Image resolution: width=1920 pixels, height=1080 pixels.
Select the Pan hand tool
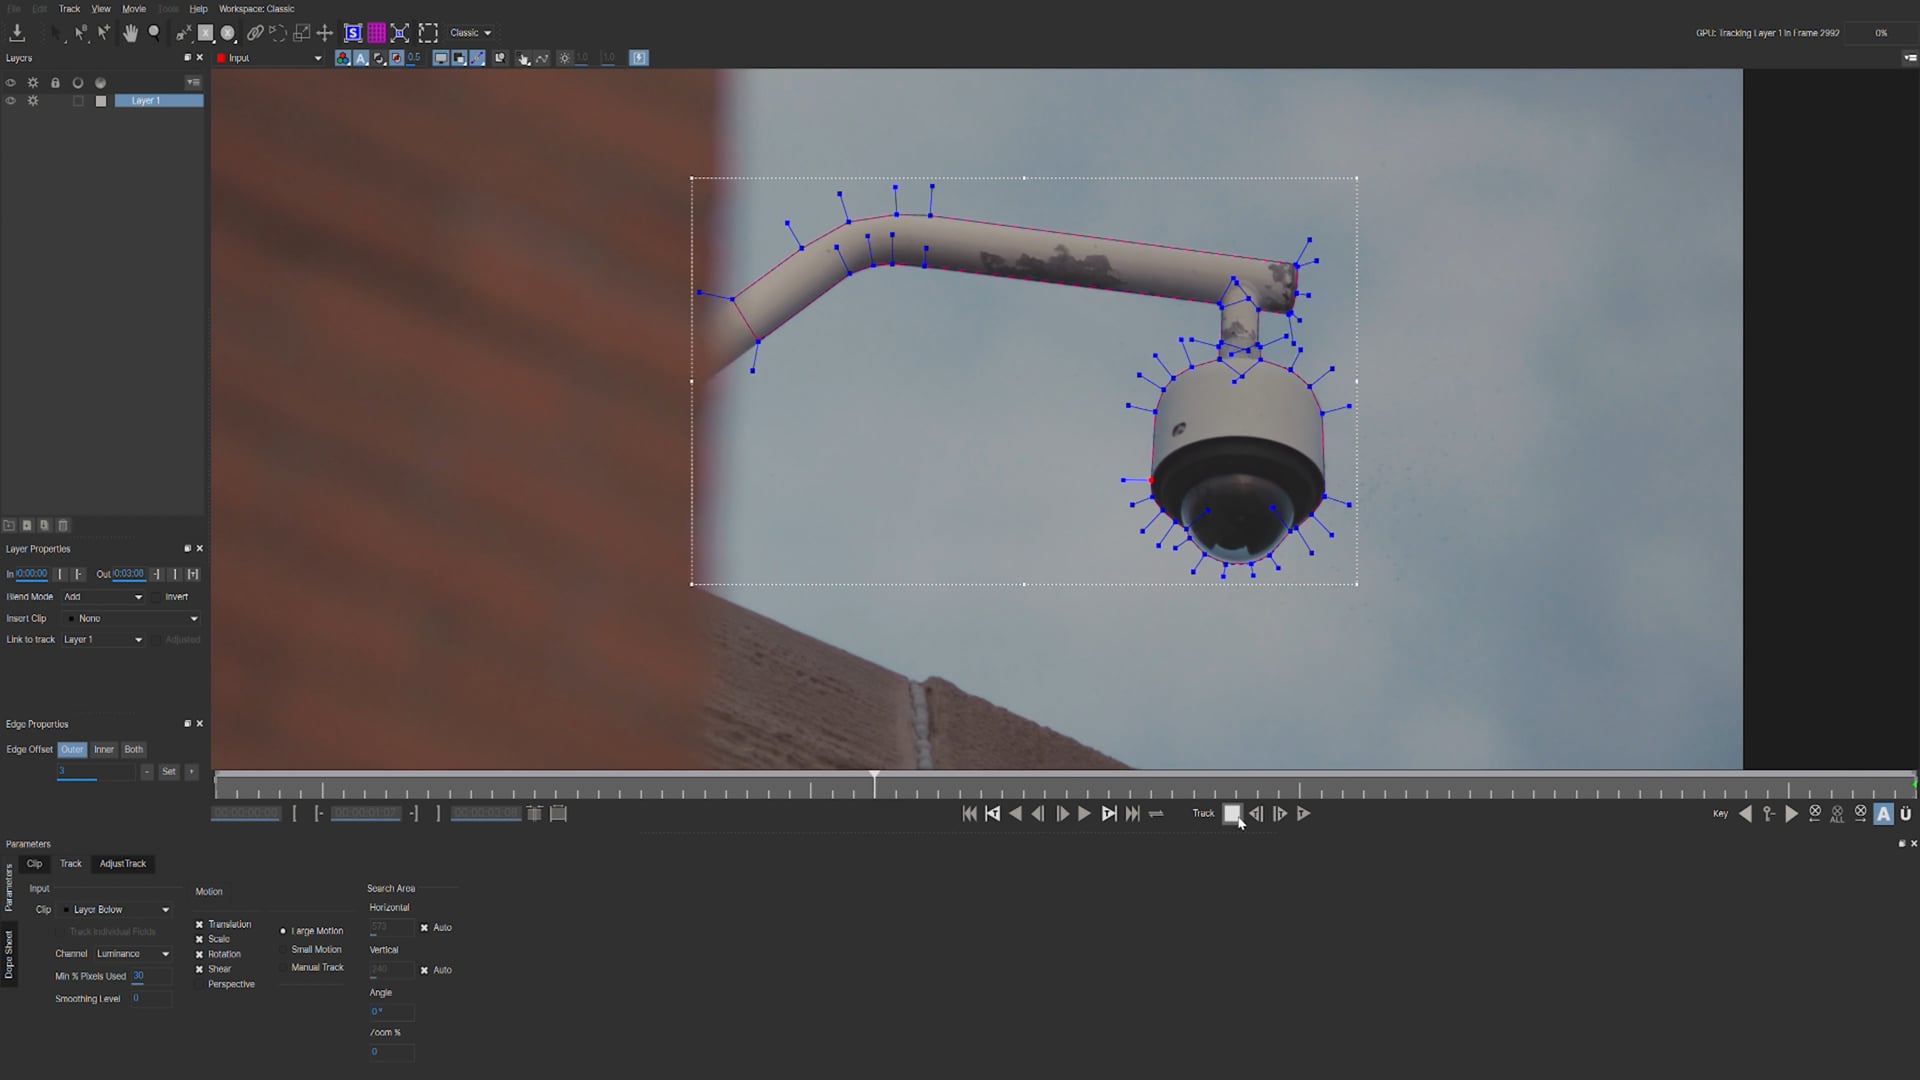(x=130, y=33)
